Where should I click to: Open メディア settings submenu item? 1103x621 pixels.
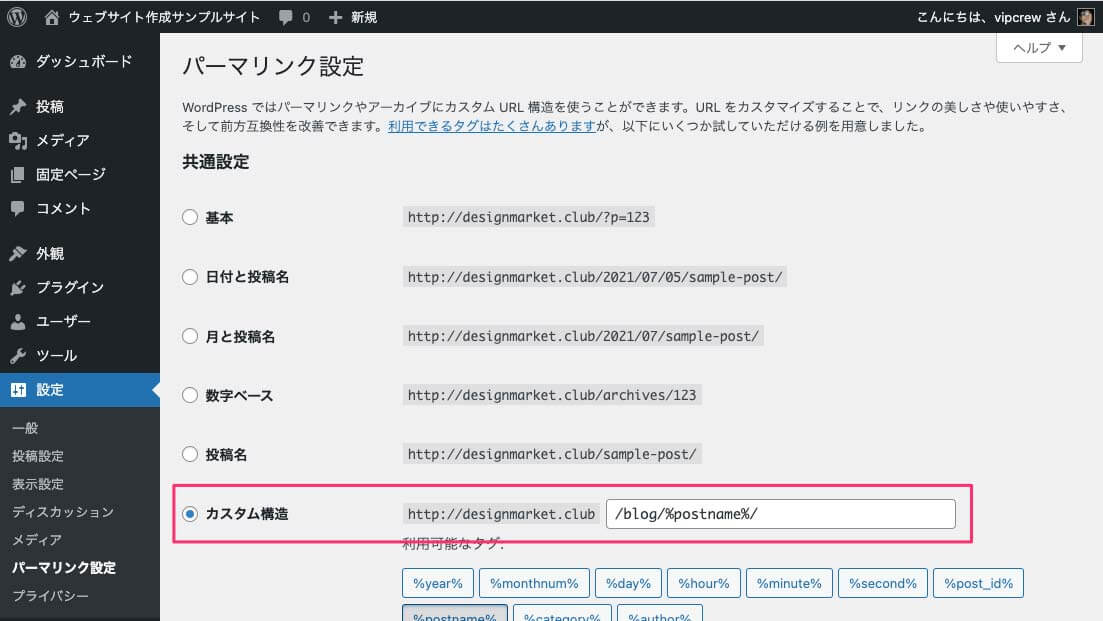37,539
